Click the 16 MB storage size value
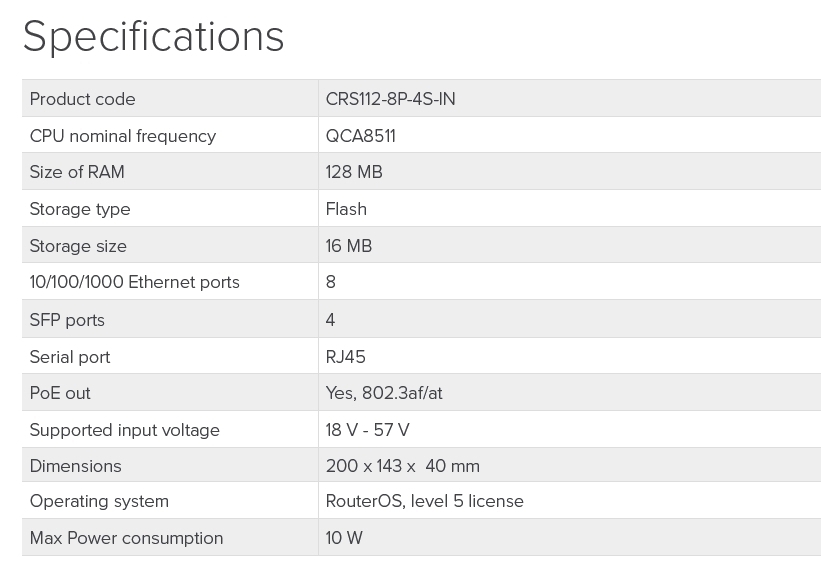The height and width of the screenshot is (585, 821). pos(349,246)
